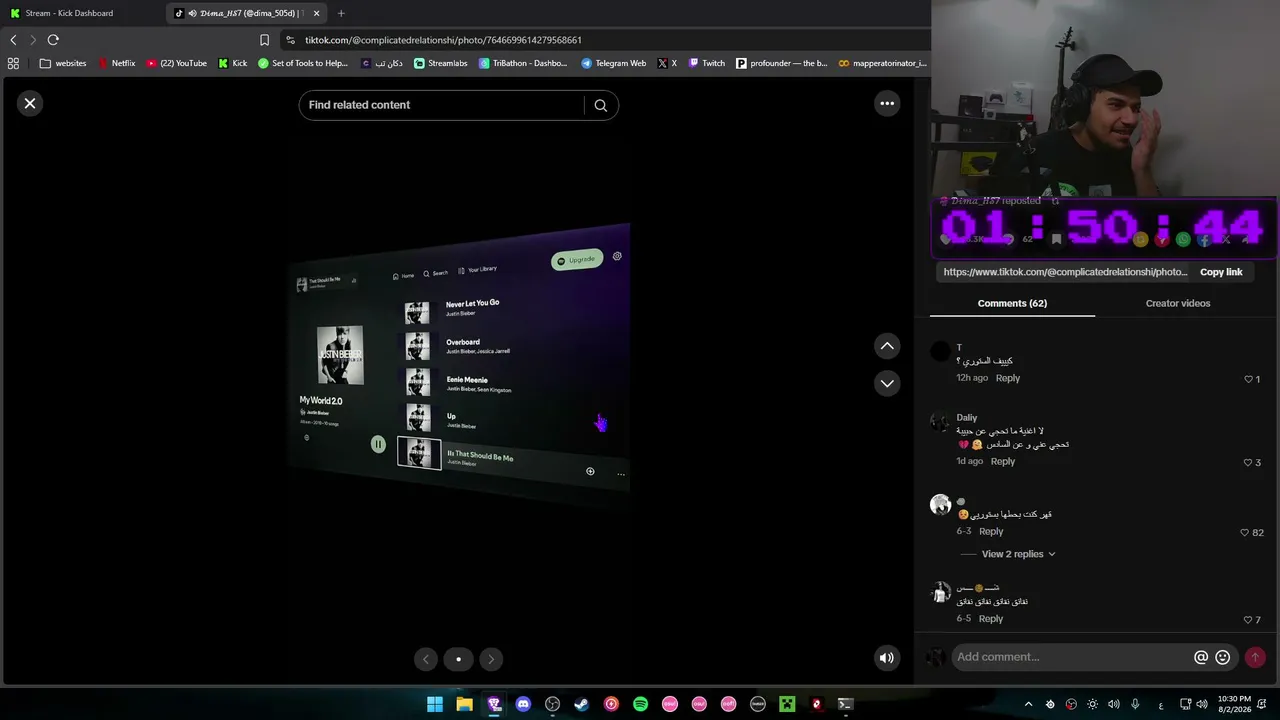Open the profounder bookmark
1280x720 pixels.
(x=781, y=63)
